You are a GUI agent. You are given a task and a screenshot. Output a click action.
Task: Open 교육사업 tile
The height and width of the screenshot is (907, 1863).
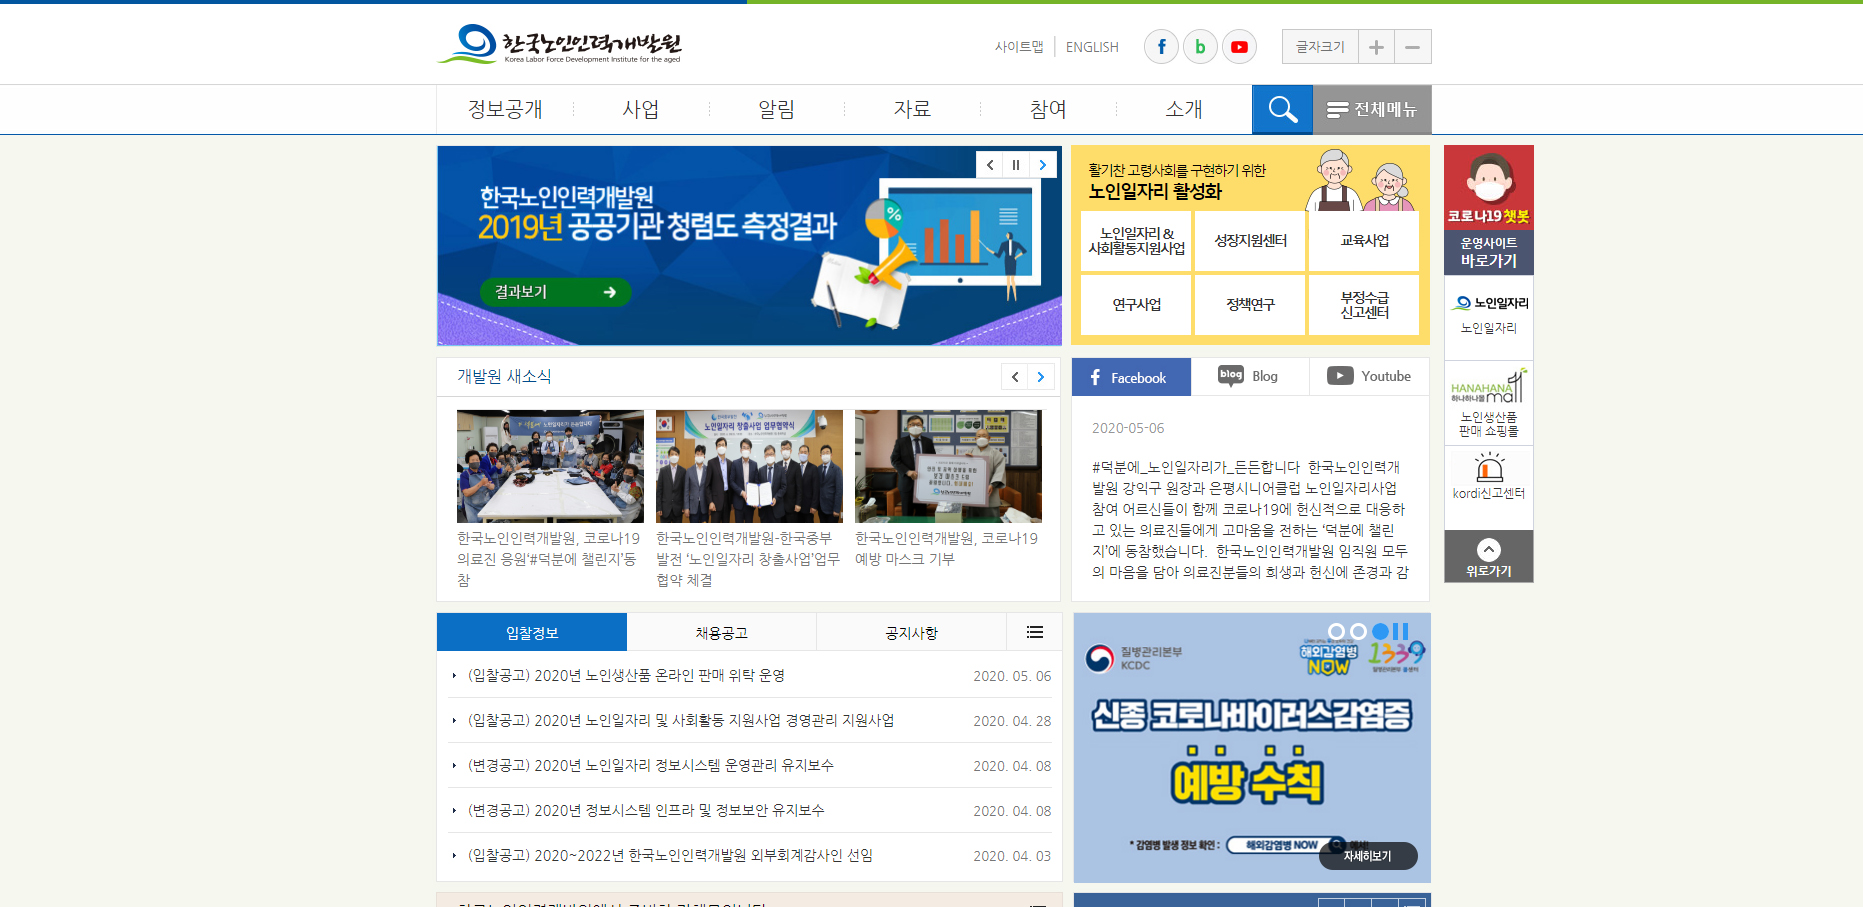[x=1364, y=241]
